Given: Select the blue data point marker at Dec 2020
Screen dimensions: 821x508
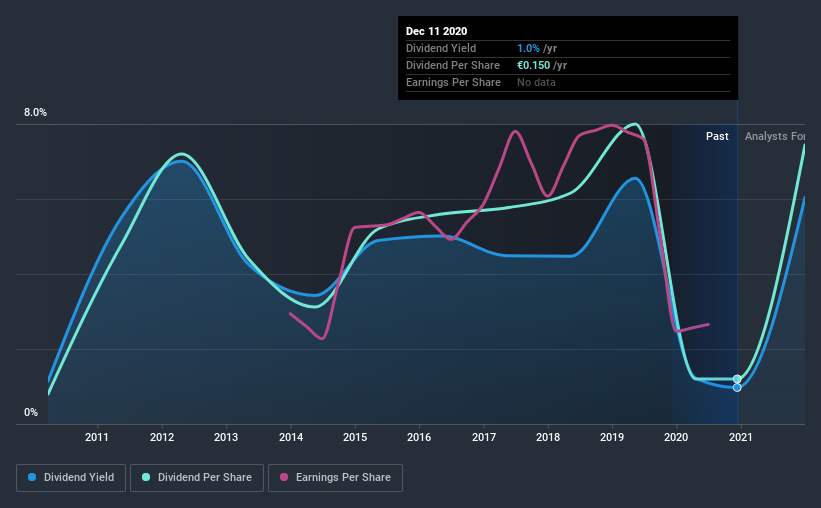Looking at the screenshot, I should coord(737,388).
